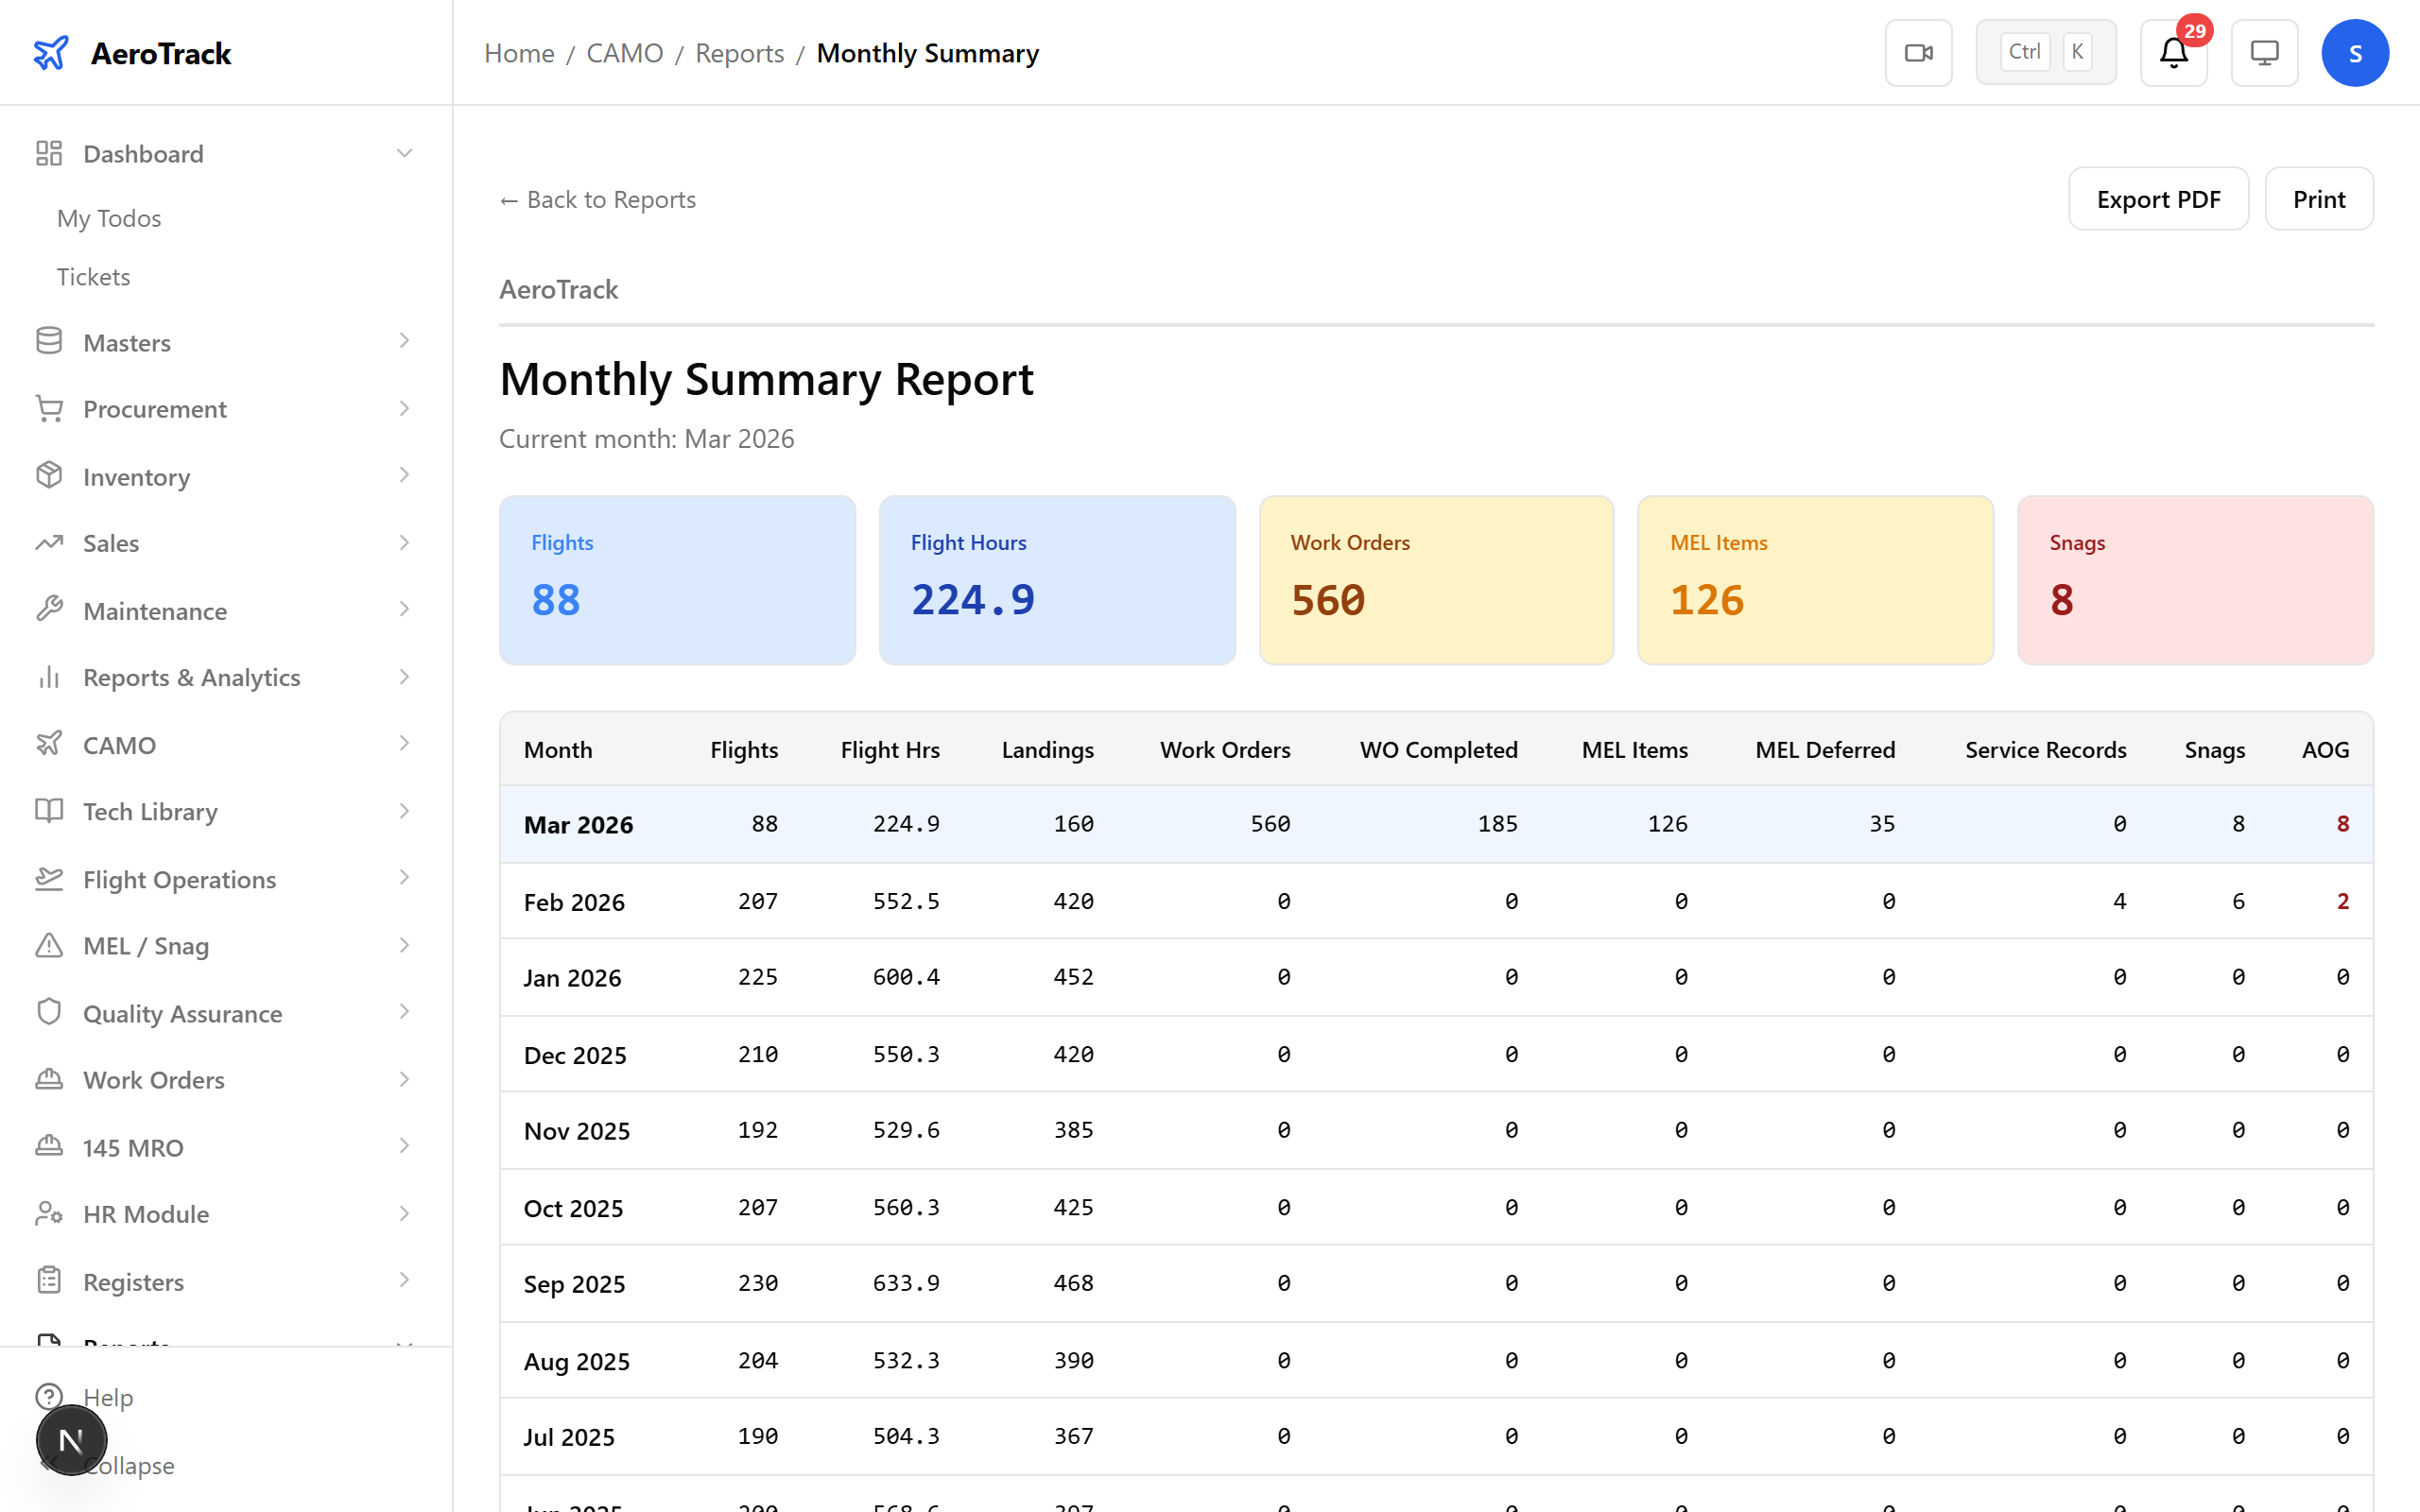The width and height of the screenshot is (2420, 1512).
Task: Click the Reports breadcrumb link
Action: click(739, 53)
